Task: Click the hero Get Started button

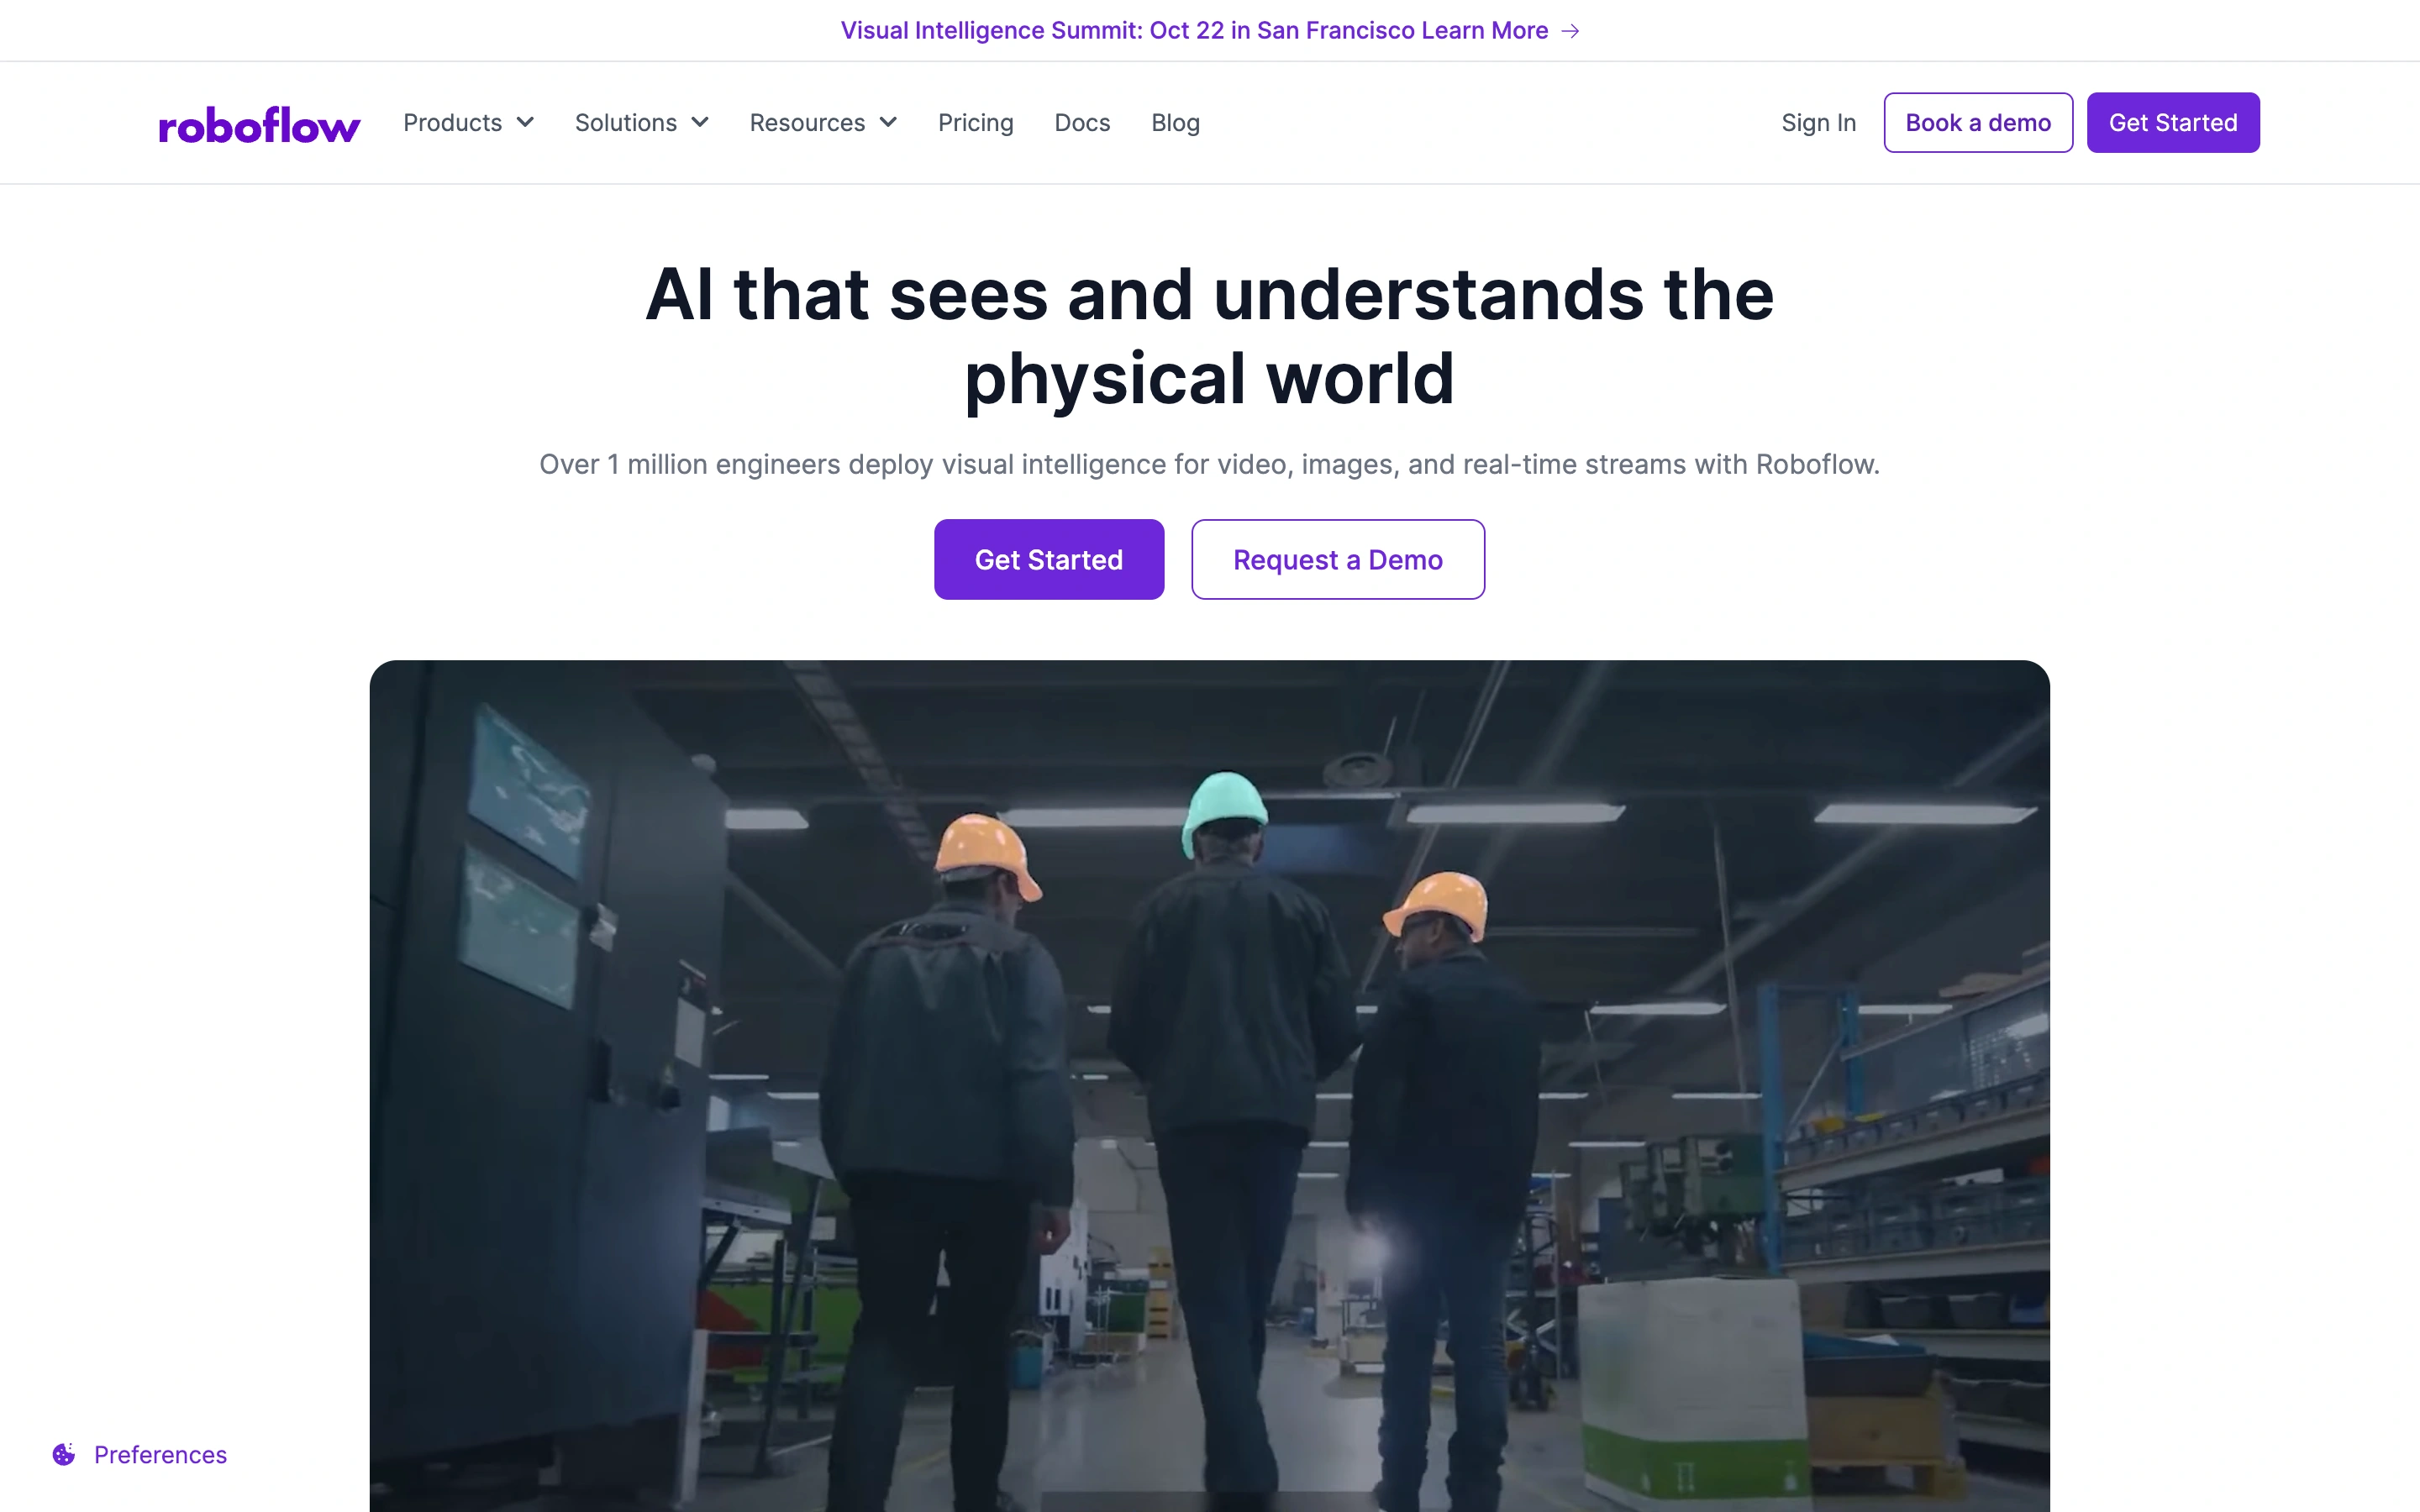Action: [x=1049, y=559]
